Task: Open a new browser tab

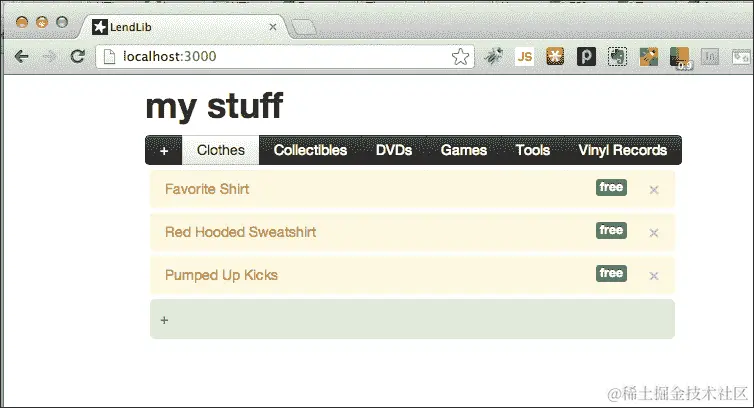Action: tap(304, 28)
